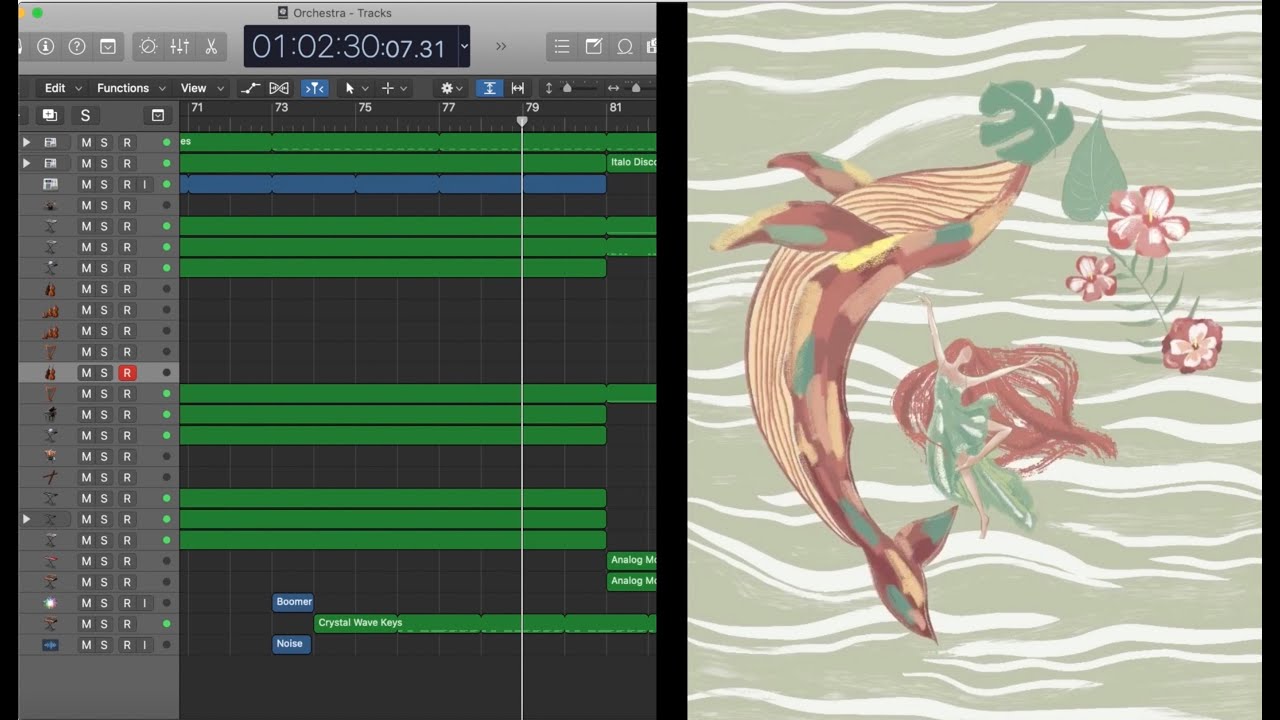Select the record-armed track's cello icon
The width and height of the screenshot is (1280, 720).
[x=50, y=373]
